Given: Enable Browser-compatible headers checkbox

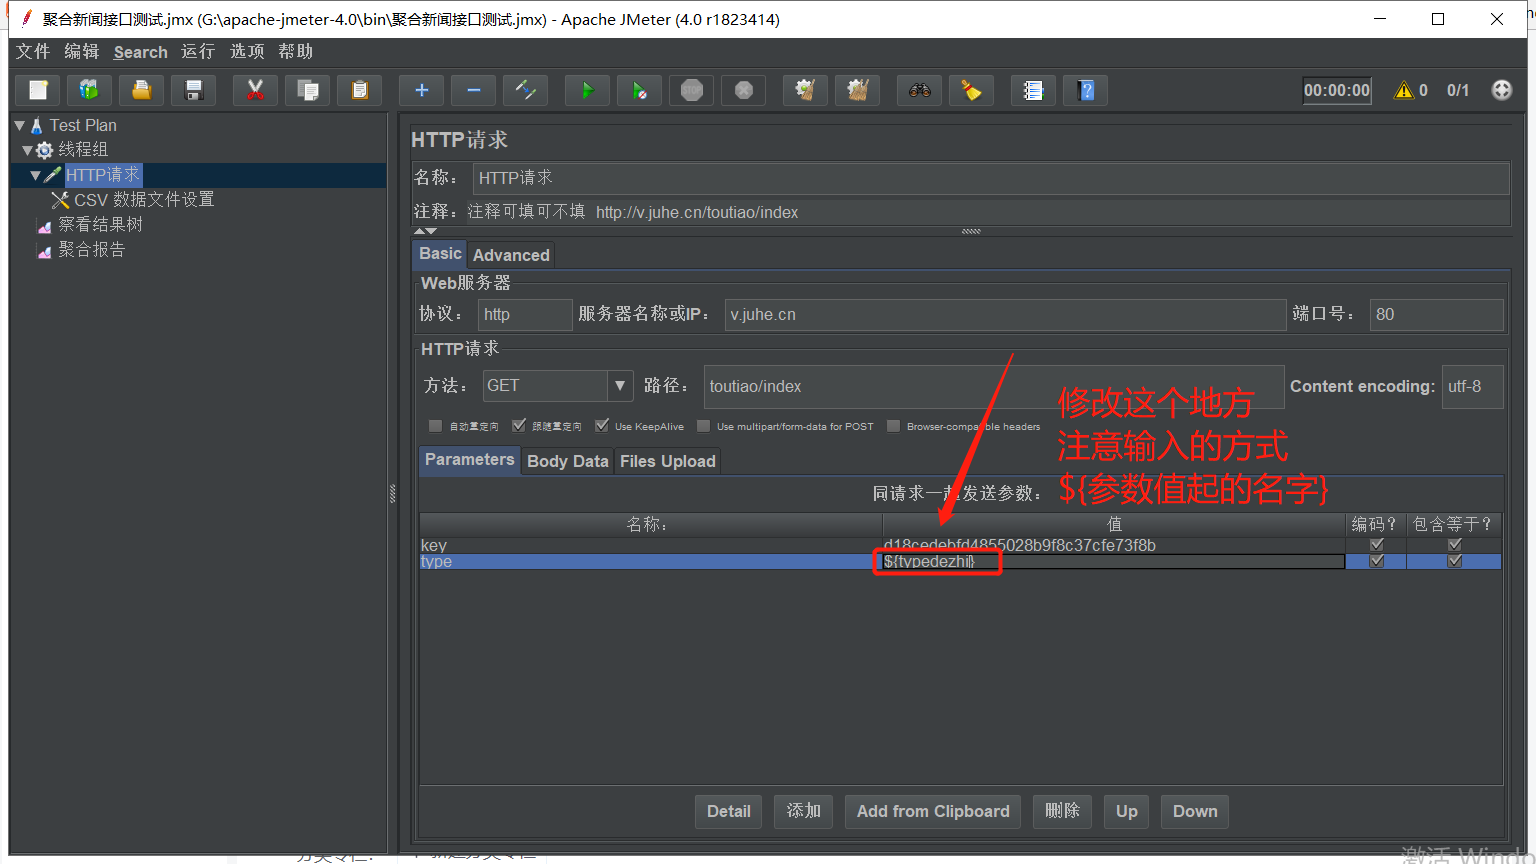Looking at the screenshot, I should coord(894,426).
